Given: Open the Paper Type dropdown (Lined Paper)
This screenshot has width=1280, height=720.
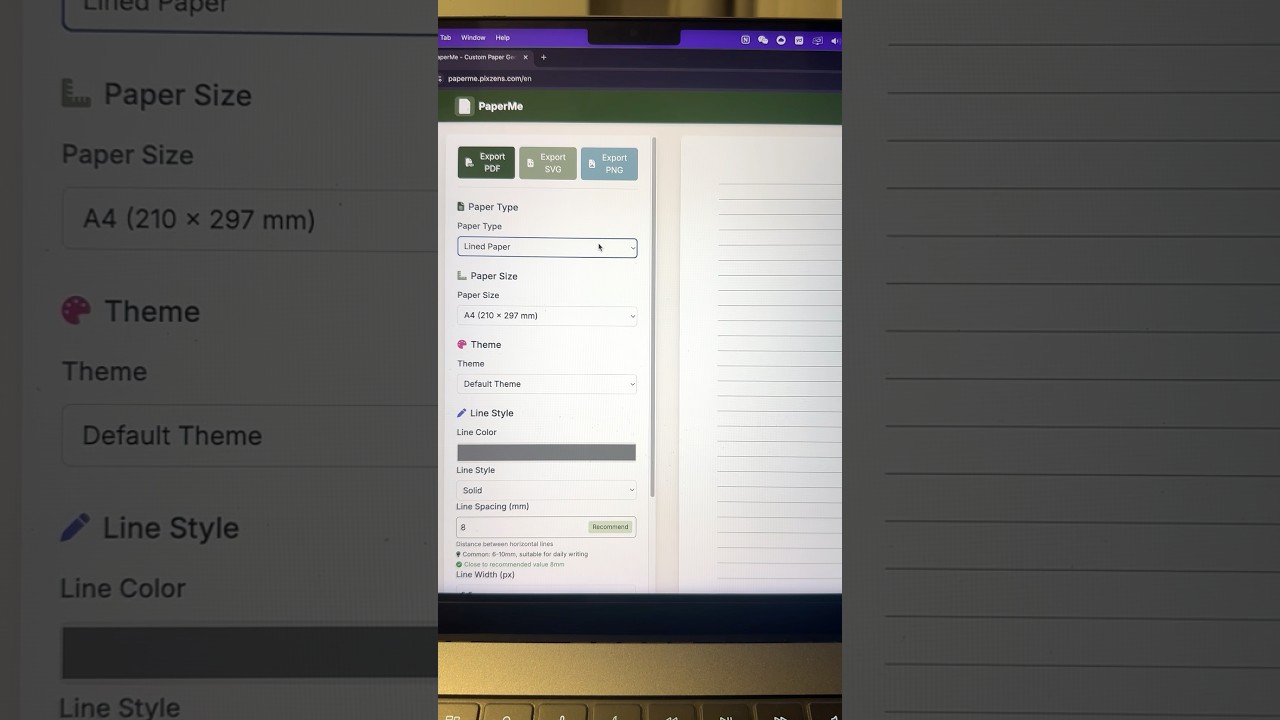Looking at the screenshot, I should point(547,247).
